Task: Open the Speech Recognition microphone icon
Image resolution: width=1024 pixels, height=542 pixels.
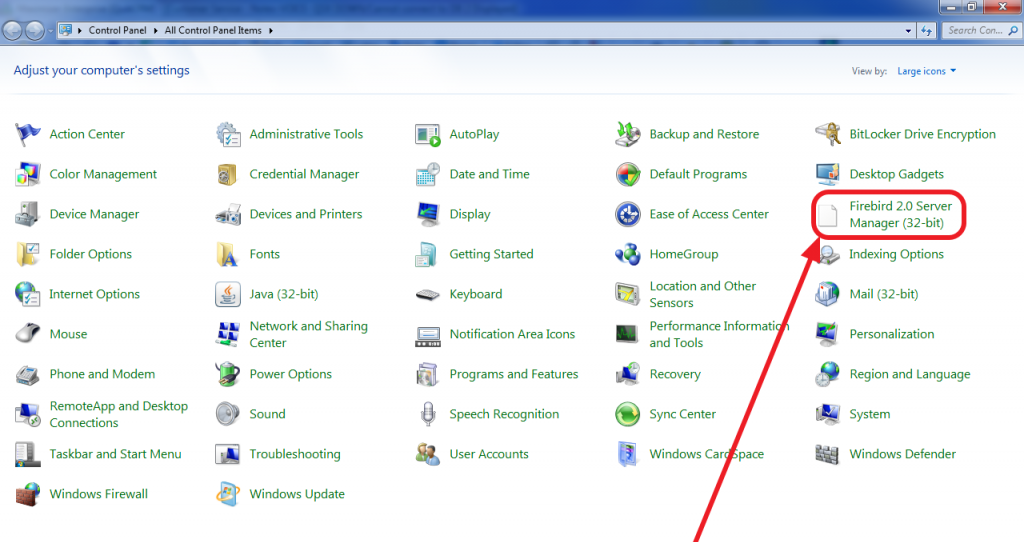Action: coord(428,414)
